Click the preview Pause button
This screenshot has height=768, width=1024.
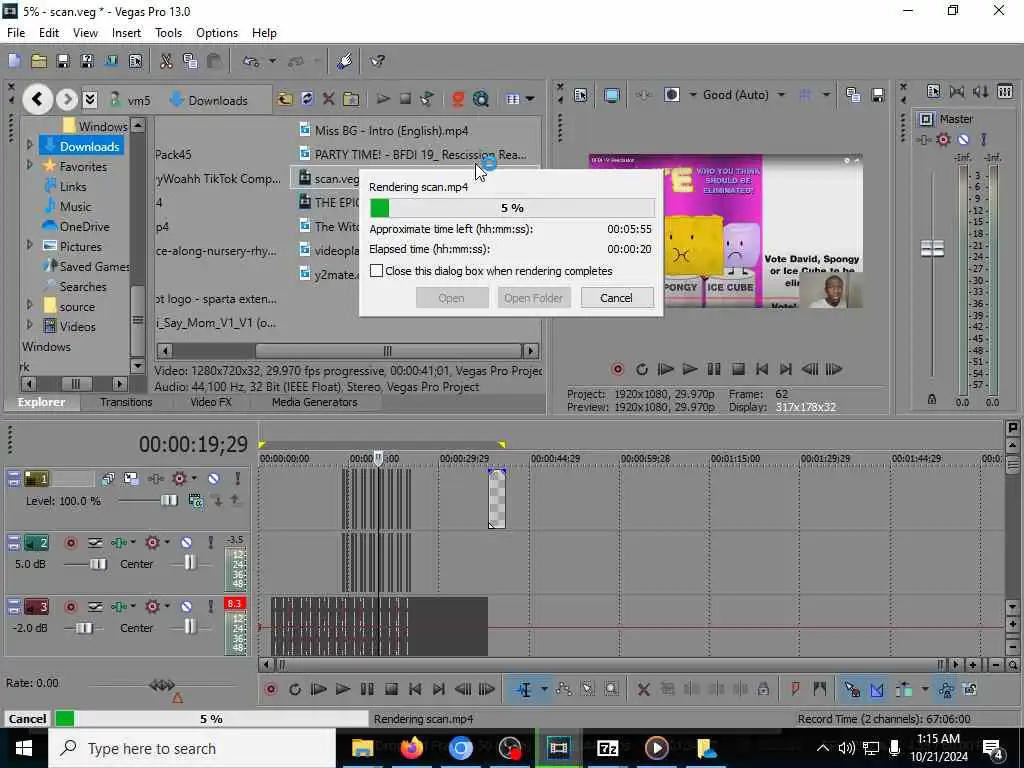[714, 370]
